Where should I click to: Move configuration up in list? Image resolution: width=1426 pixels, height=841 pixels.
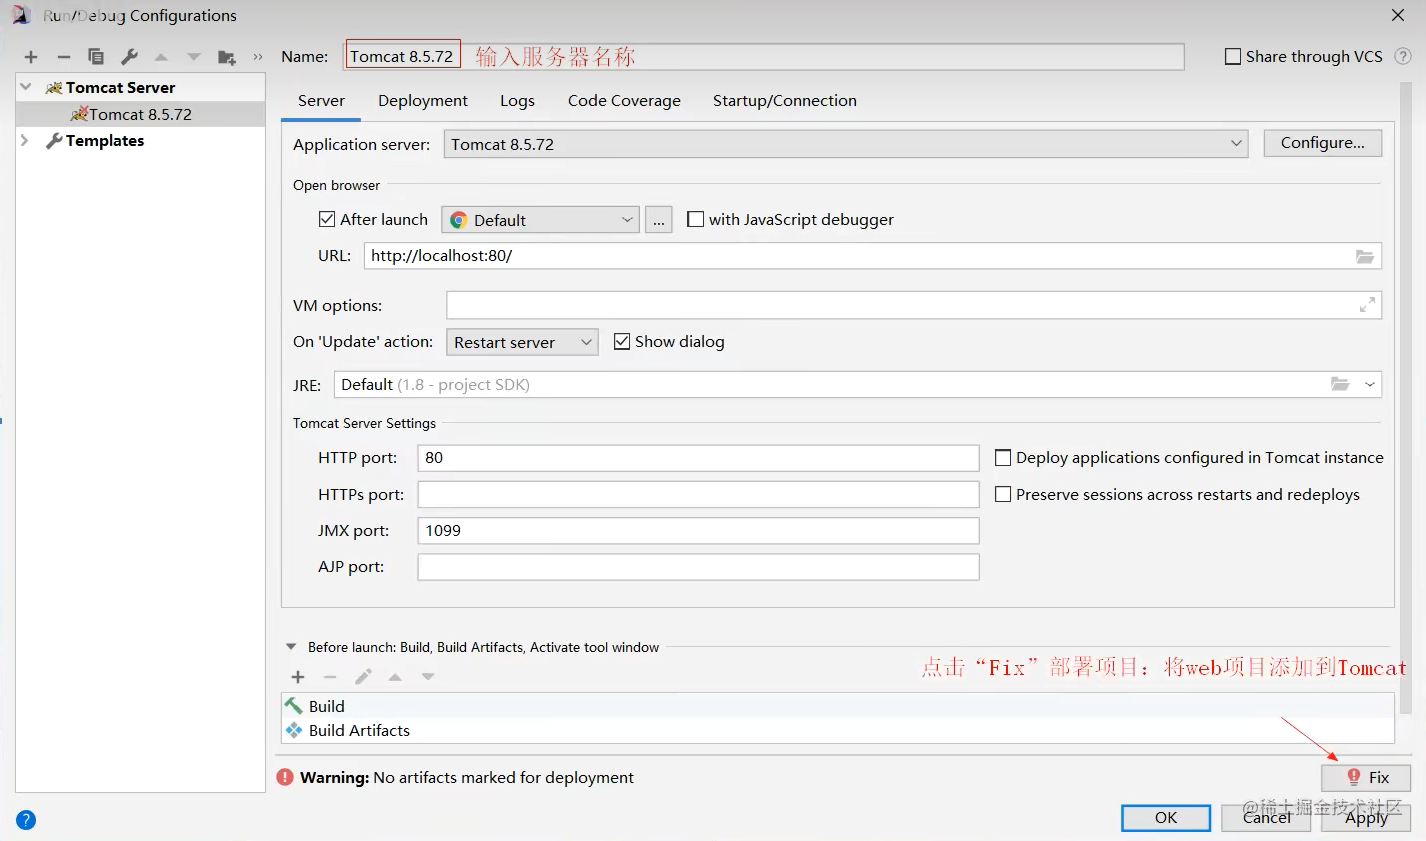(x=161, y=57)
